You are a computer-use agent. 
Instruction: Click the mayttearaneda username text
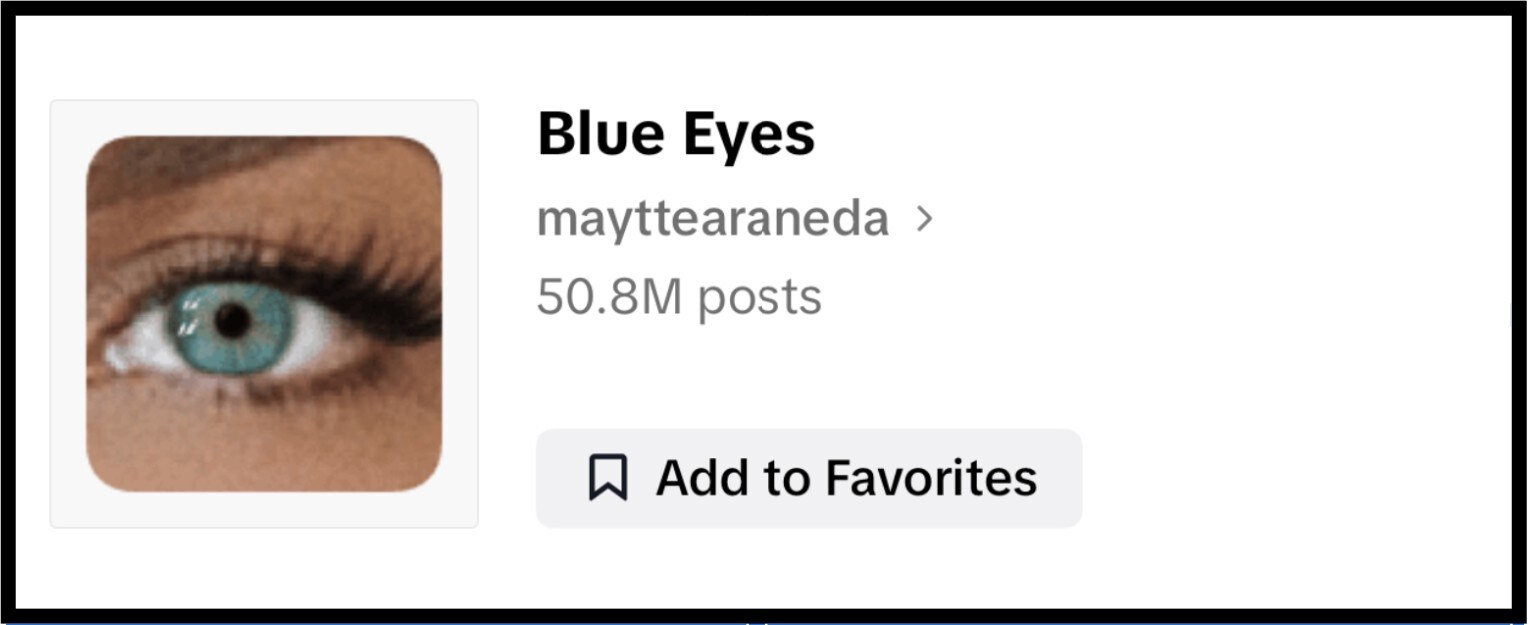coord(712,219)
